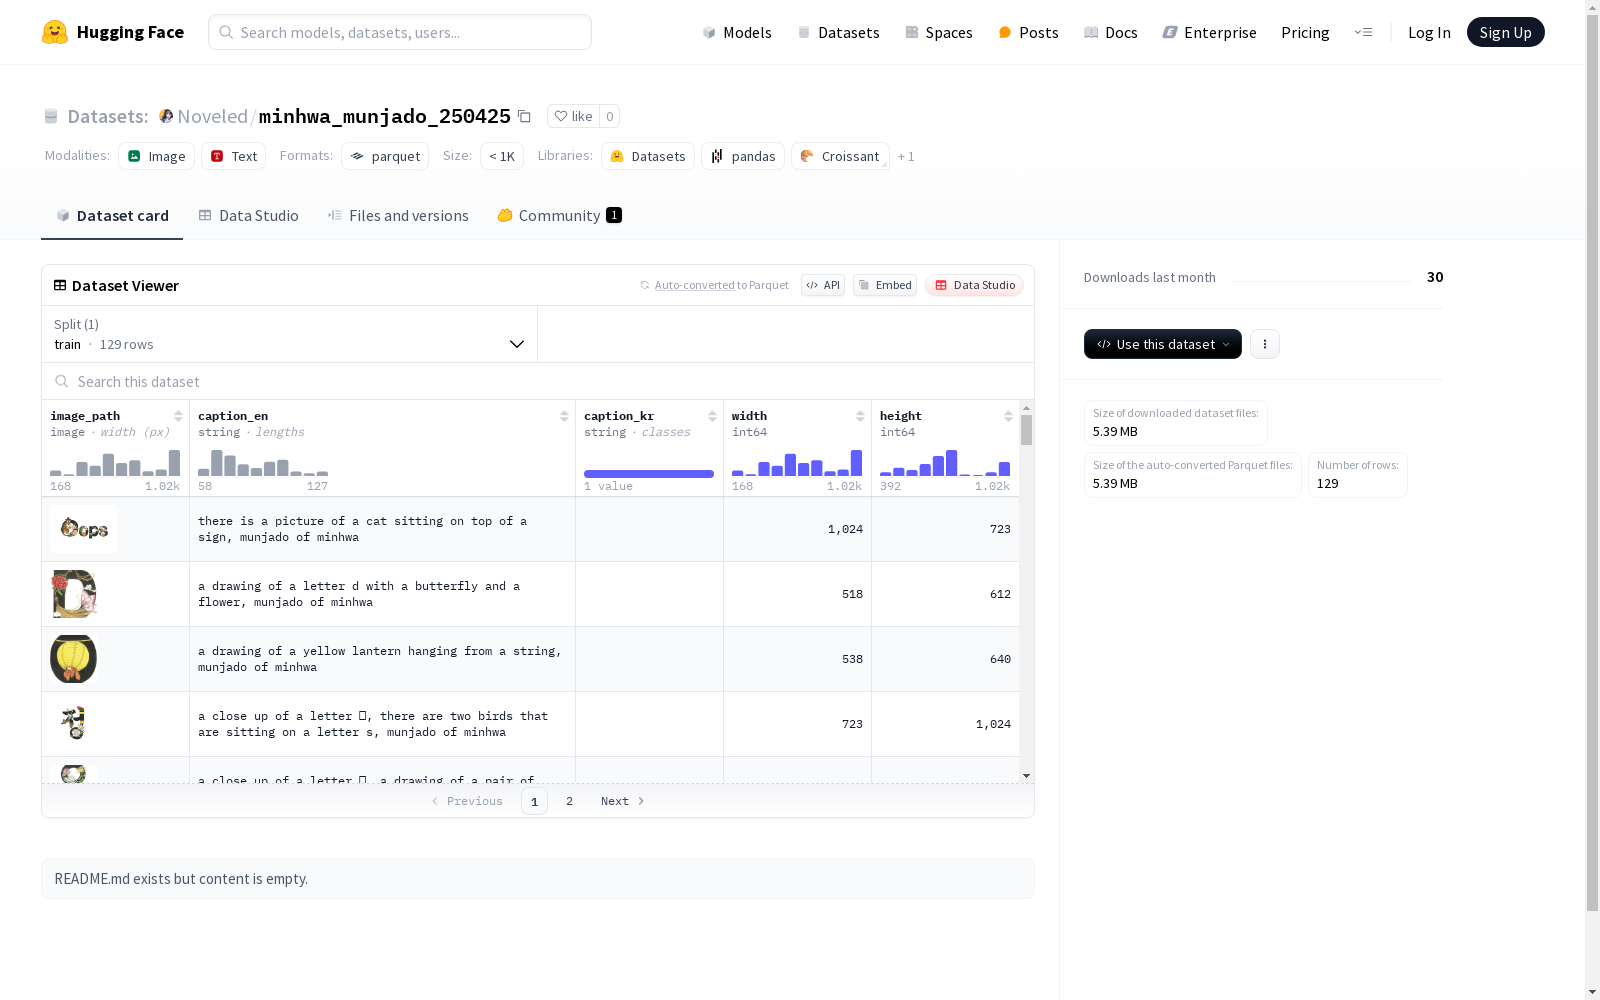The image size is (1600, 1000).
Task: Switch to the Data Studio tab
Action: [x=249, y=215]
